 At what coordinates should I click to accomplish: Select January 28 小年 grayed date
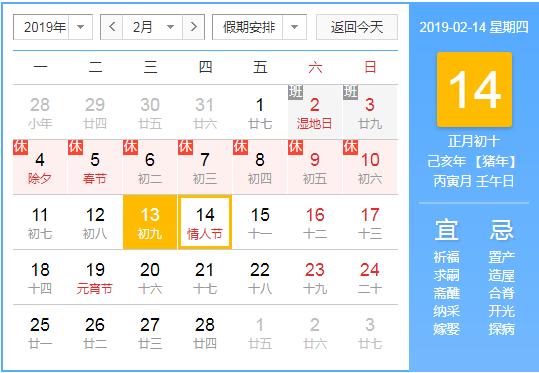(x=40, y=112)
